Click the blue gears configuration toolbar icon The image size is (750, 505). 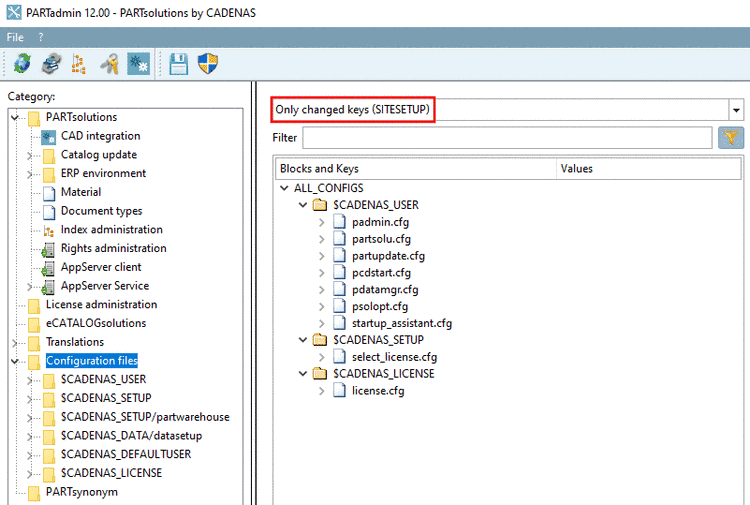(139, 64)
